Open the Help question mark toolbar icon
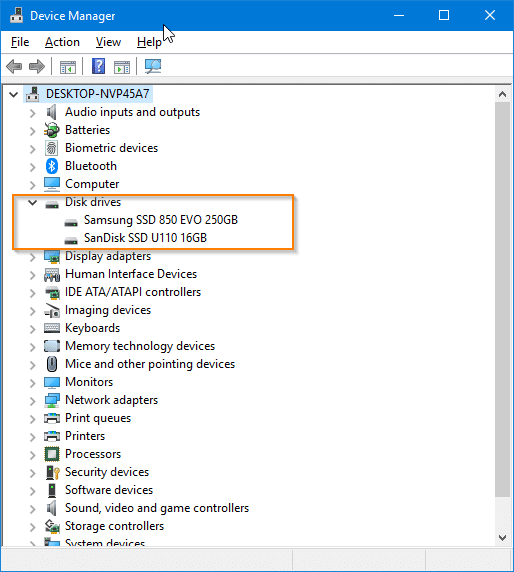The width and height of the screenshot is (514, 572). point(98,66)
